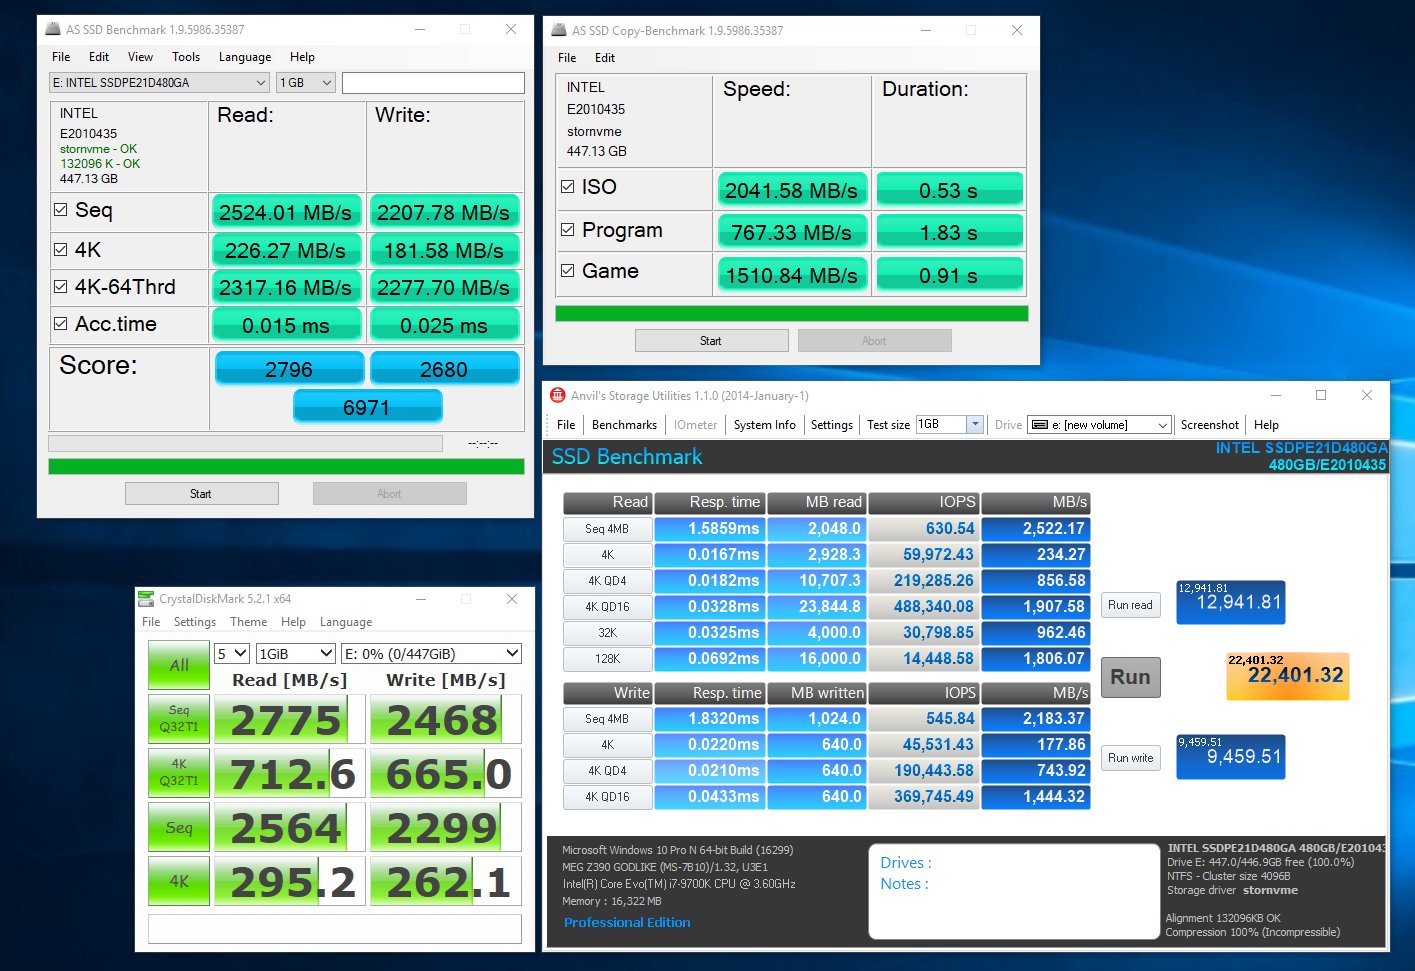The width and height of the screenshot is (1415, 971).
Task: Maximize the Anvil's Storage Utilities window
Action: click(1321, 395)
